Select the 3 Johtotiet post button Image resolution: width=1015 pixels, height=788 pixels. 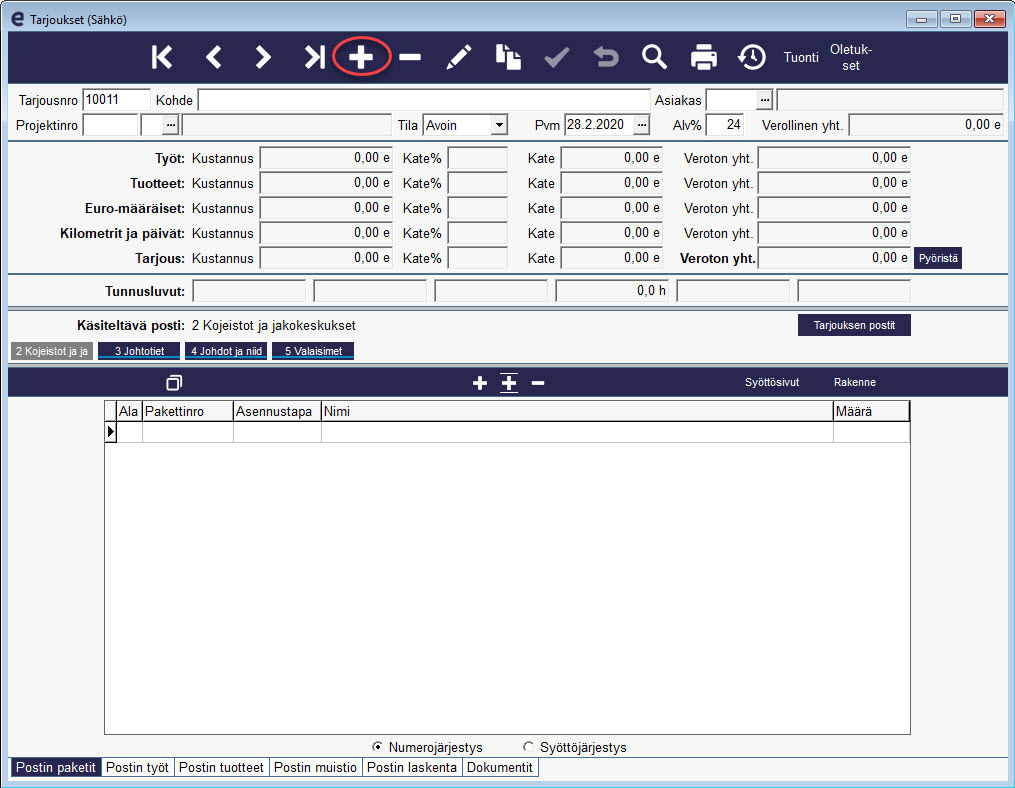(139, 351)
